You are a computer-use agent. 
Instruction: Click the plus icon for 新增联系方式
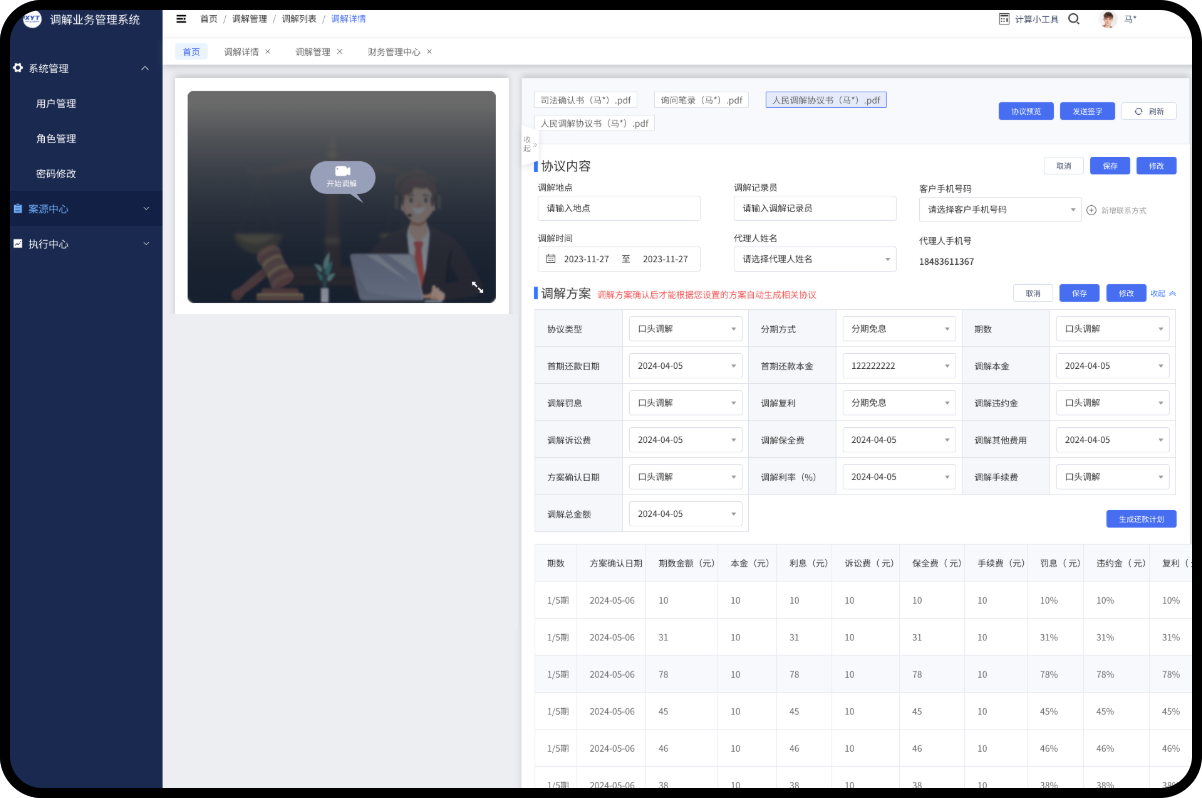[1091, 210]
